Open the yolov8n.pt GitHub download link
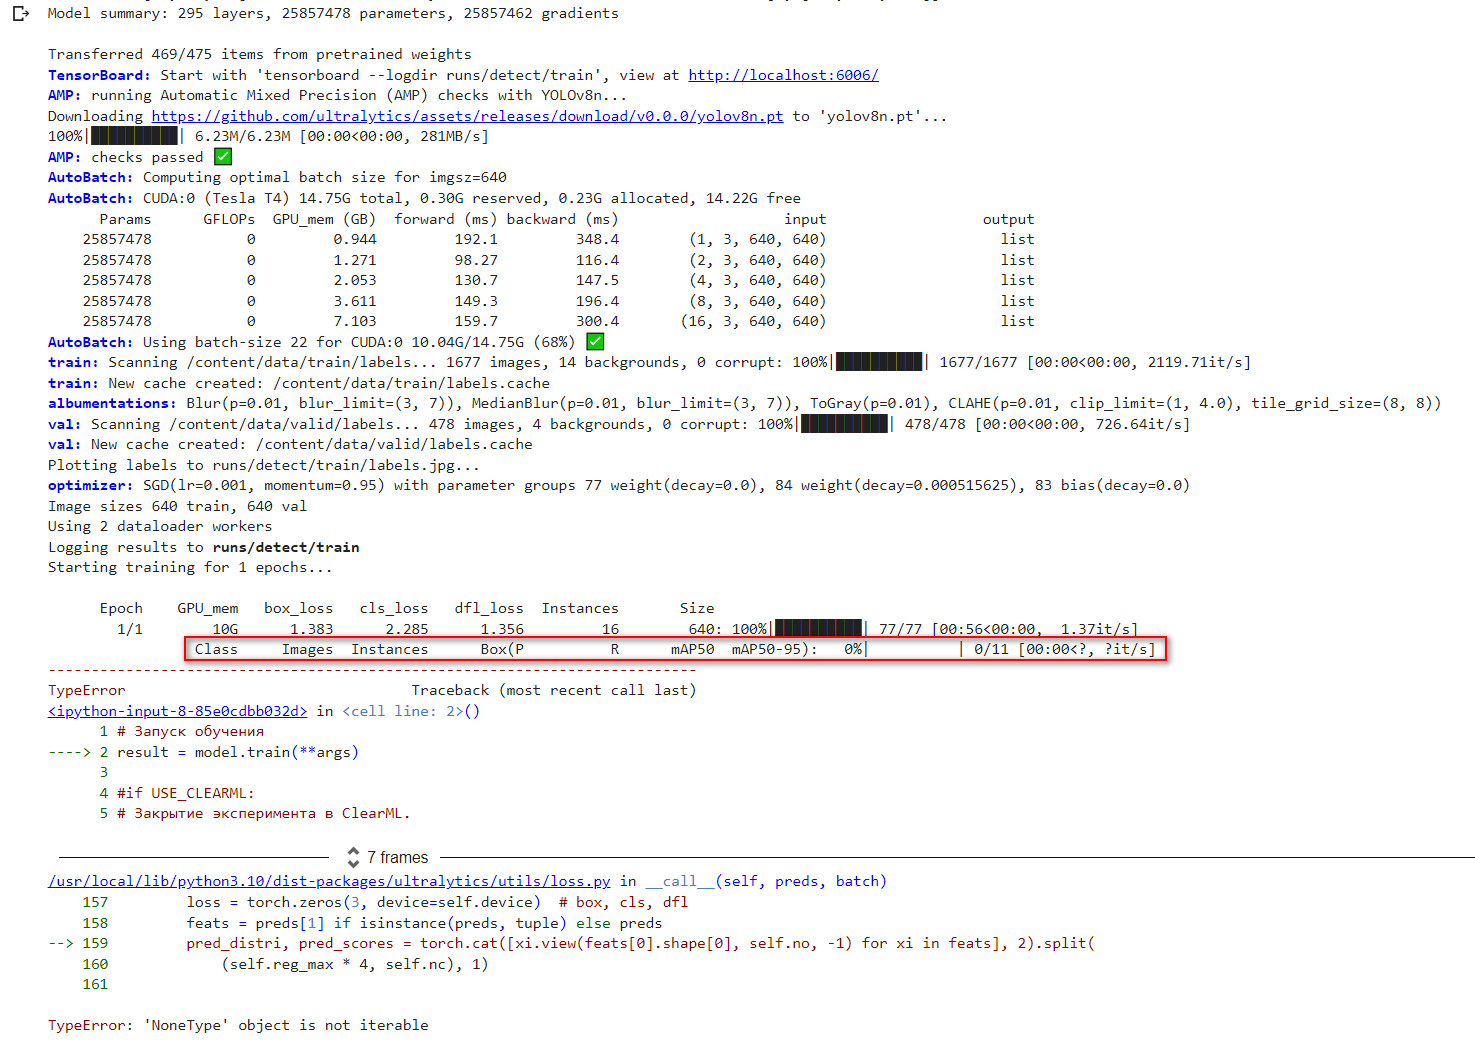Image resolution: width=1475 pixels, height=1044 pixels. tap(466, 115)
